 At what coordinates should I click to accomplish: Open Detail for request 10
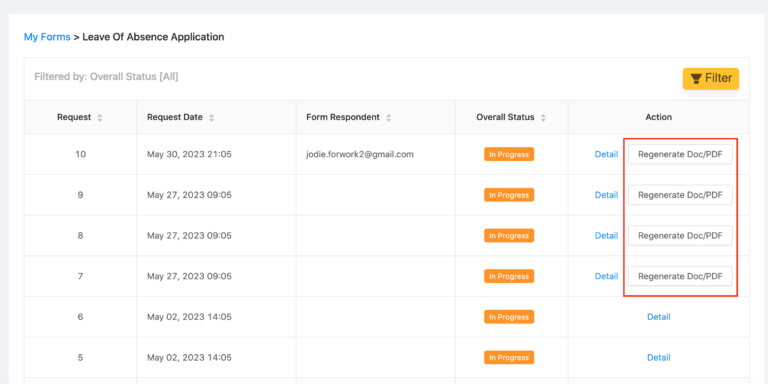606,154
